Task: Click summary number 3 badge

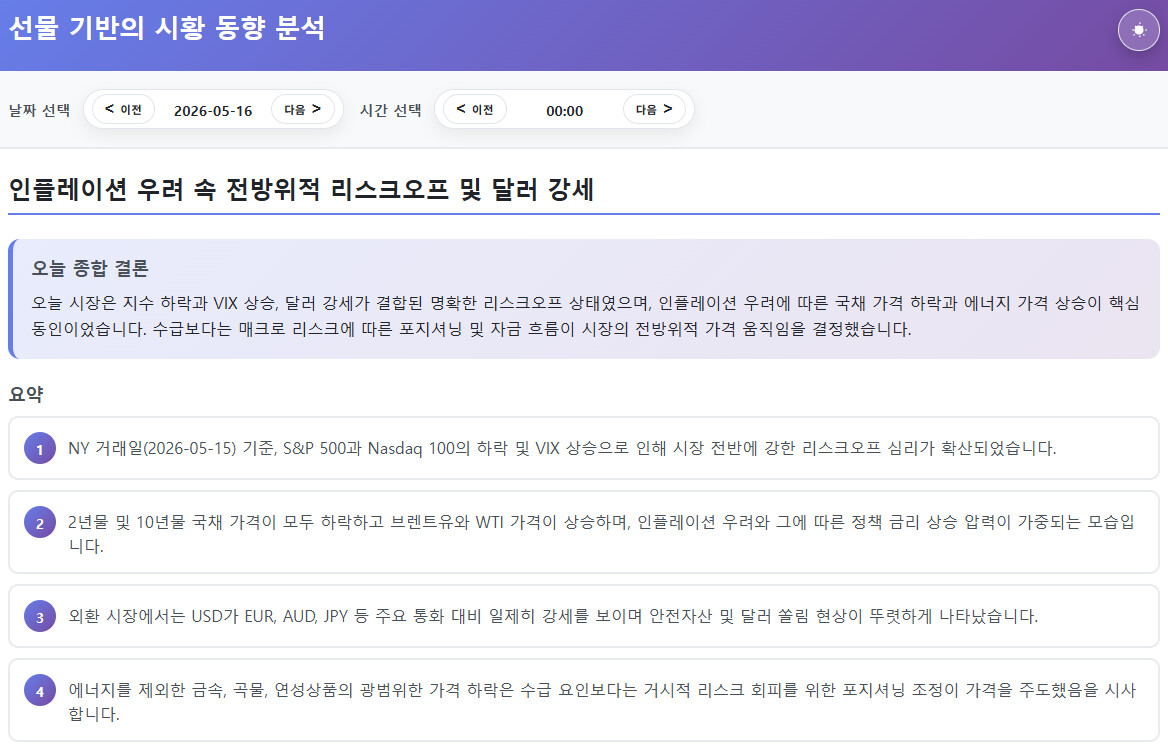Action: (x=40, y=616)
